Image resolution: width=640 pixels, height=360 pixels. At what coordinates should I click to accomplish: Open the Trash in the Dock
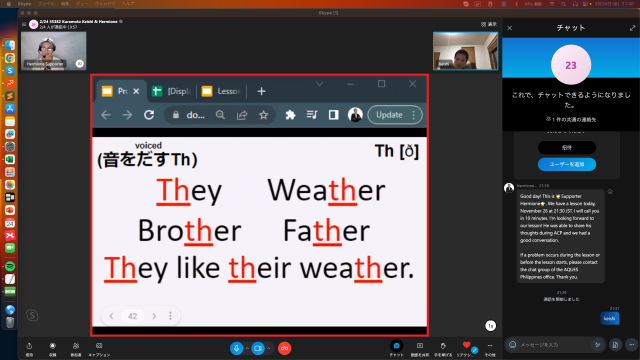pos(10,323)
